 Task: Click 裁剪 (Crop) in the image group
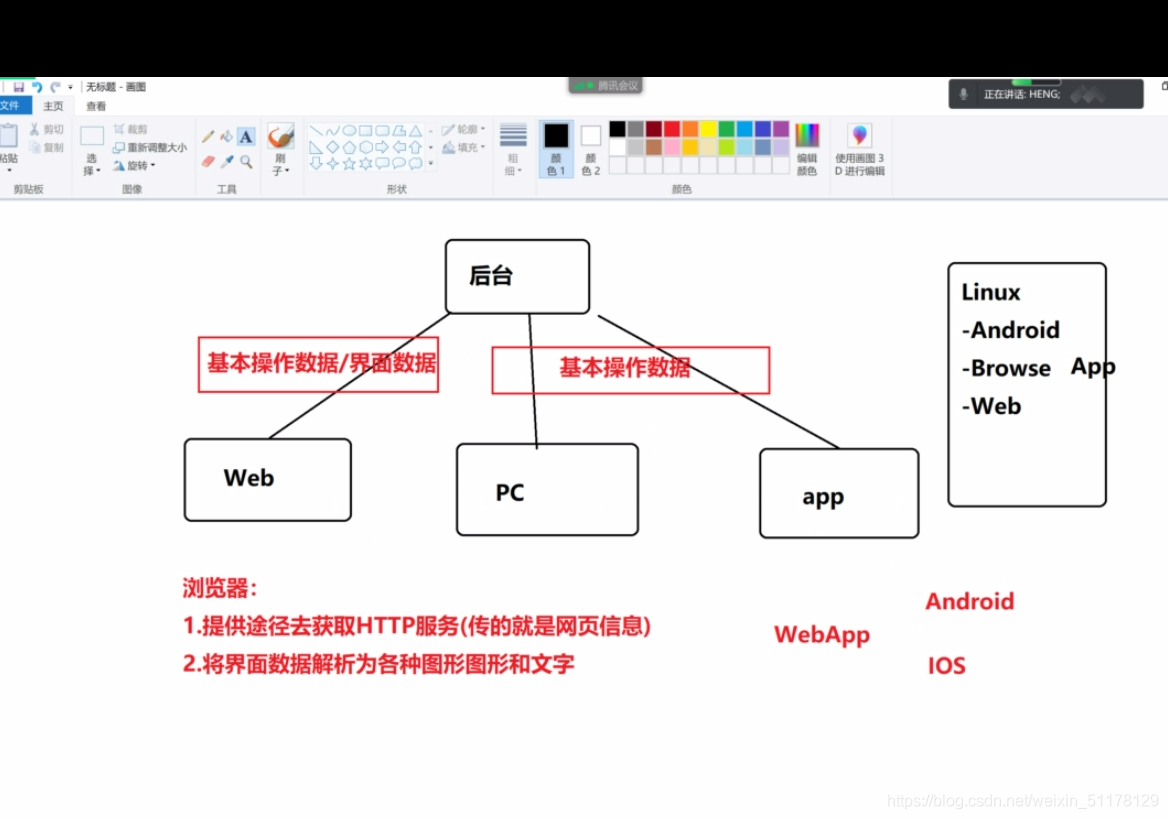131,130
